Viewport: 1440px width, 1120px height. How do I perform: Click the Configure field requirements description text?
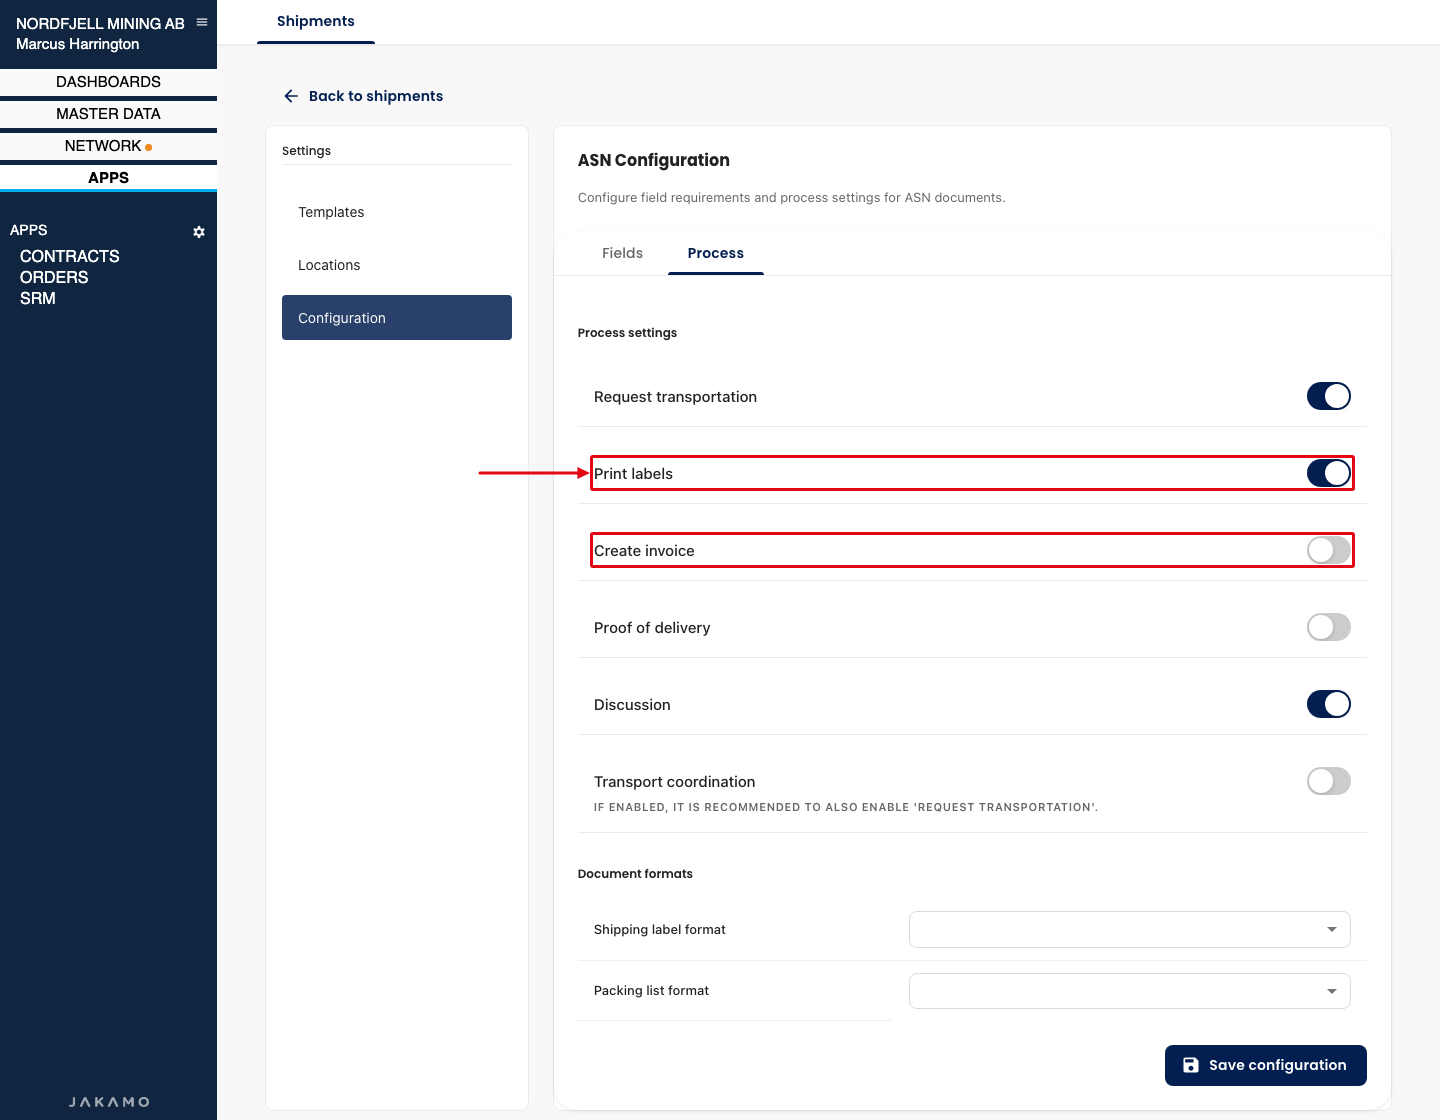click(x=791, y=198)
